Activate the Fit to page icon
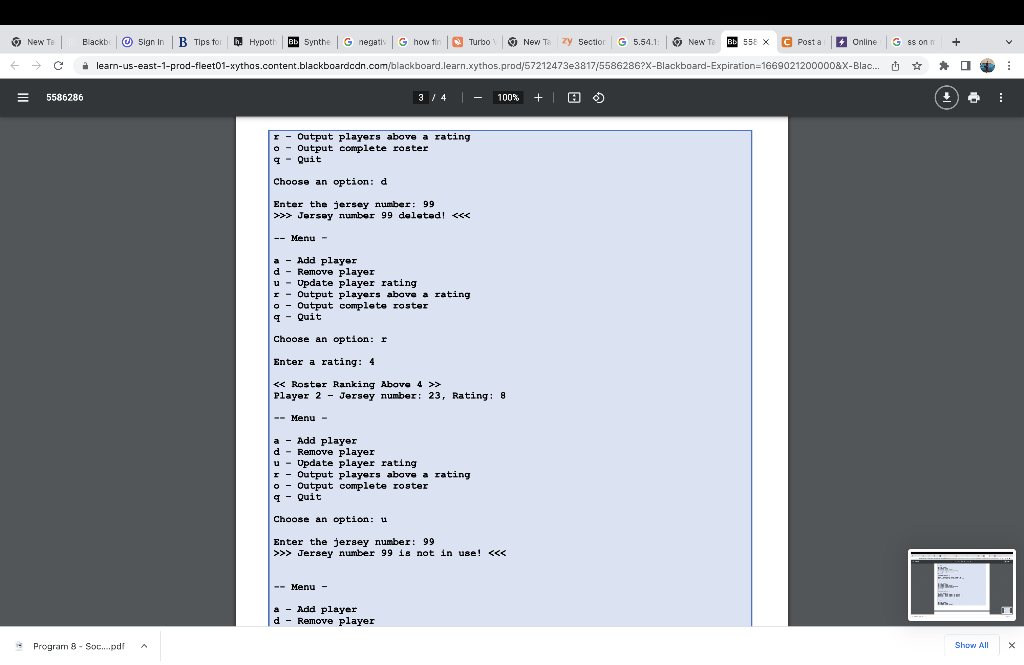 575,97
